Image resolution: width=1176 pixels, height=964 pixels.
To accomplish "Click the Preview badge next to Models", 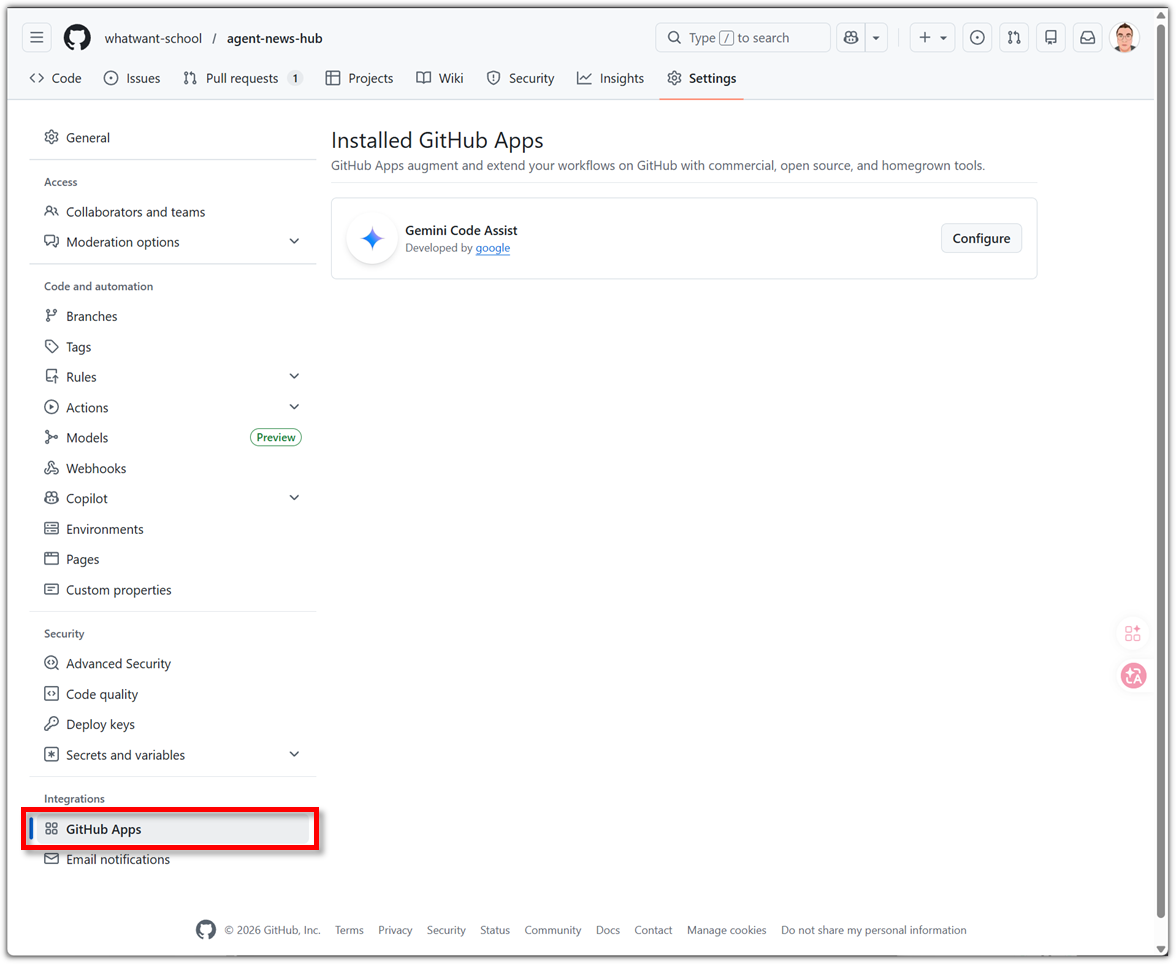I will click(276, 437).
